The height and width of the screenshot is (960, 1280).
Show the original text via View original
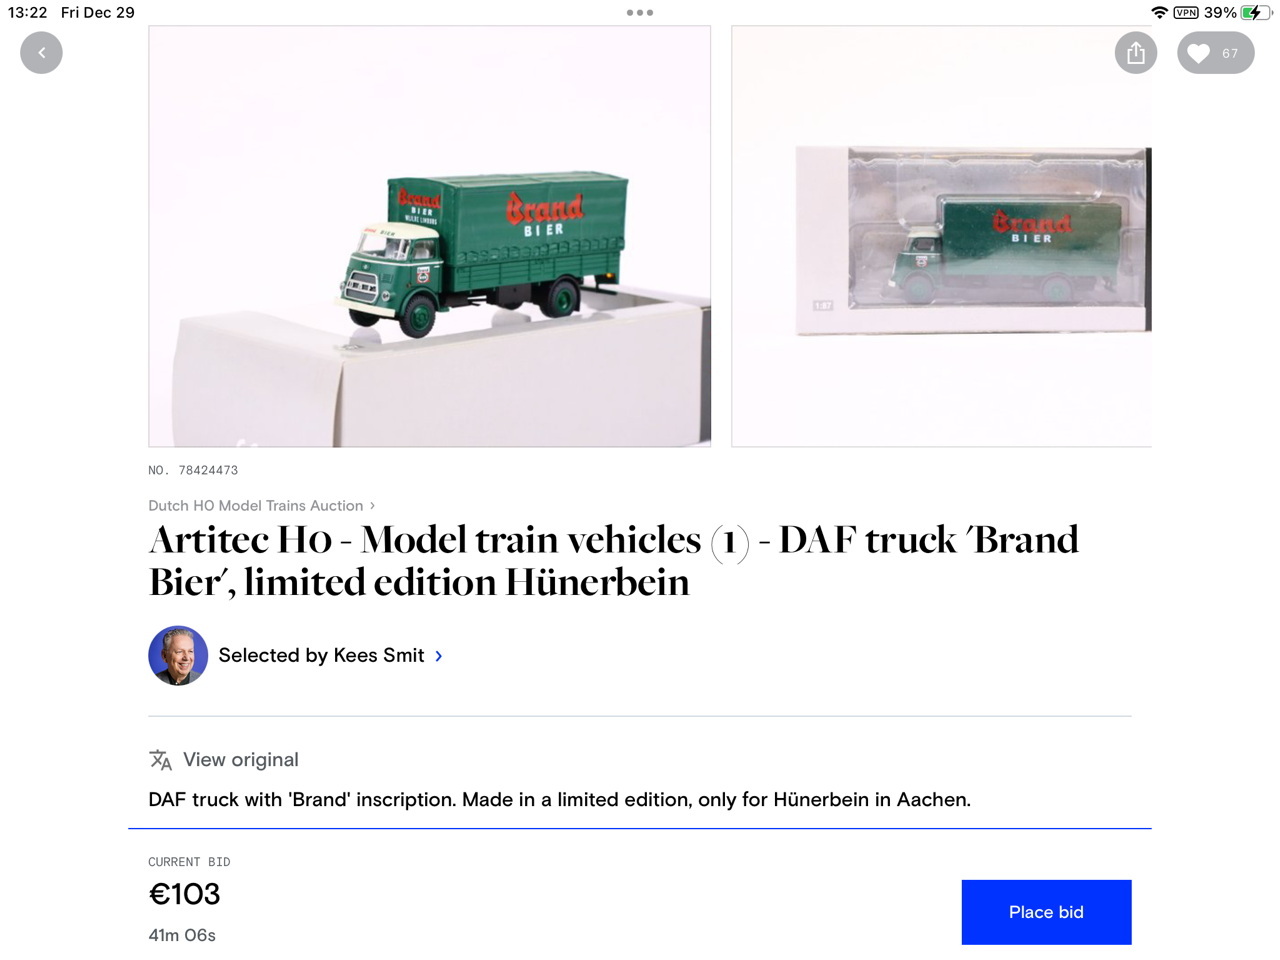(x=241, y=760)
